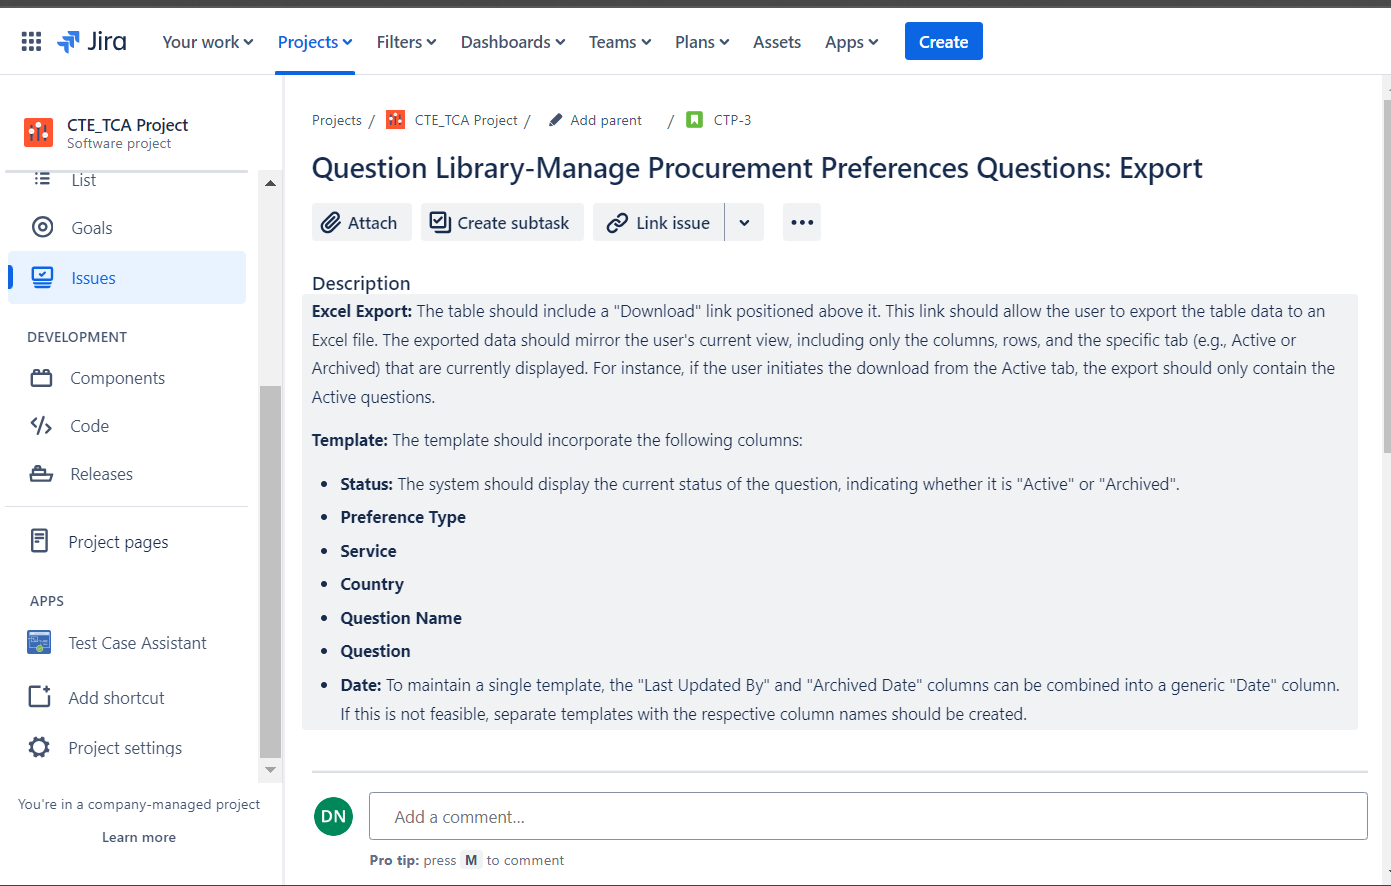This screenshot has height=886, width=1391.
Task: Open Components from the sidebar
Action: click(x=43, y=378)
